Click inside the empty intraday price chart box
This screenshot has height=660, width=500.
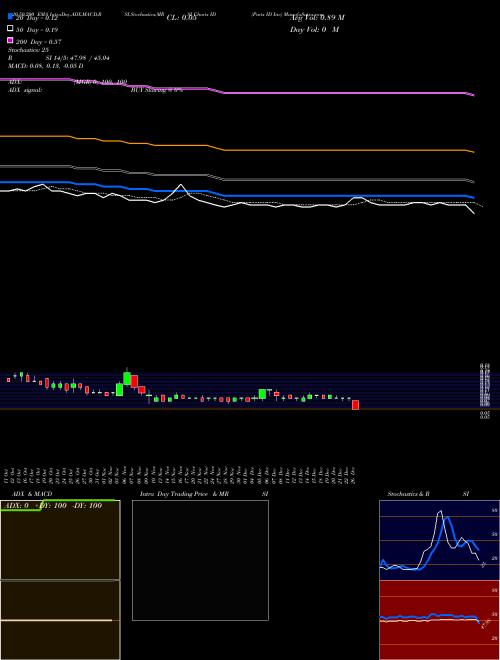tap(200, 560)
